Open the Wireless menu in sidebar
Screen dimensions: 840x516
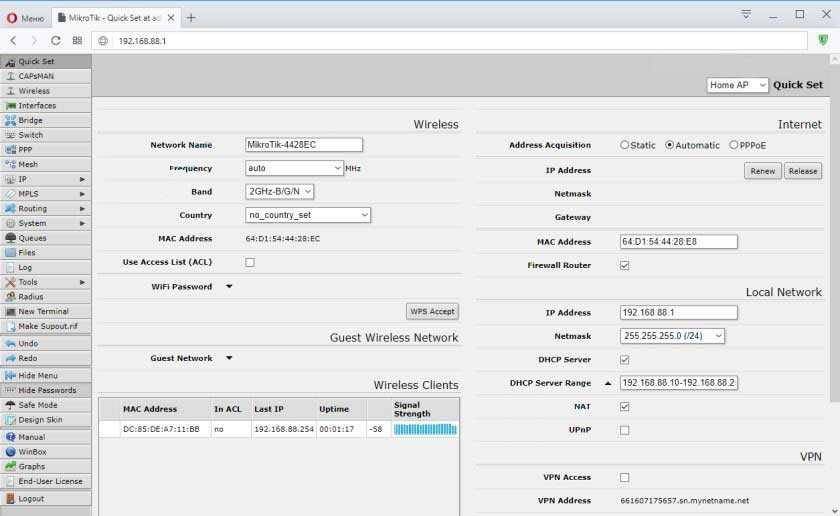pyautogui.click(x=33, y=91)
